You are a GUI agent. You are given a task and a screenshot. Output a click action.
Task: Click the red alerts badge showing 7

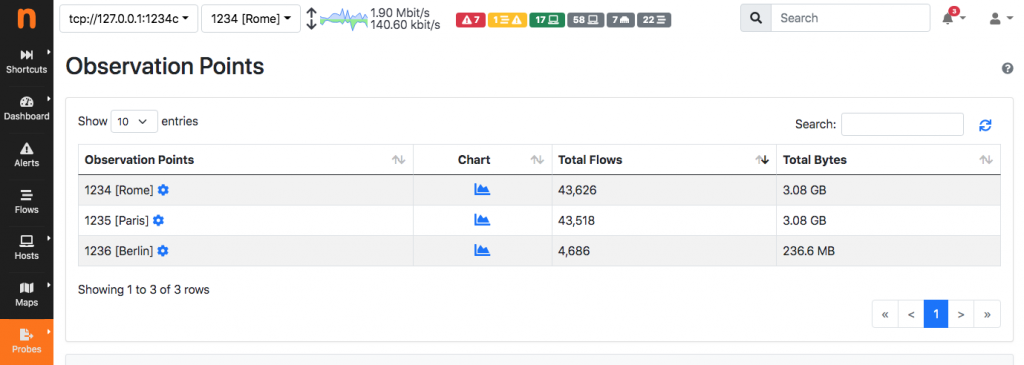click(x=471, y=20)
